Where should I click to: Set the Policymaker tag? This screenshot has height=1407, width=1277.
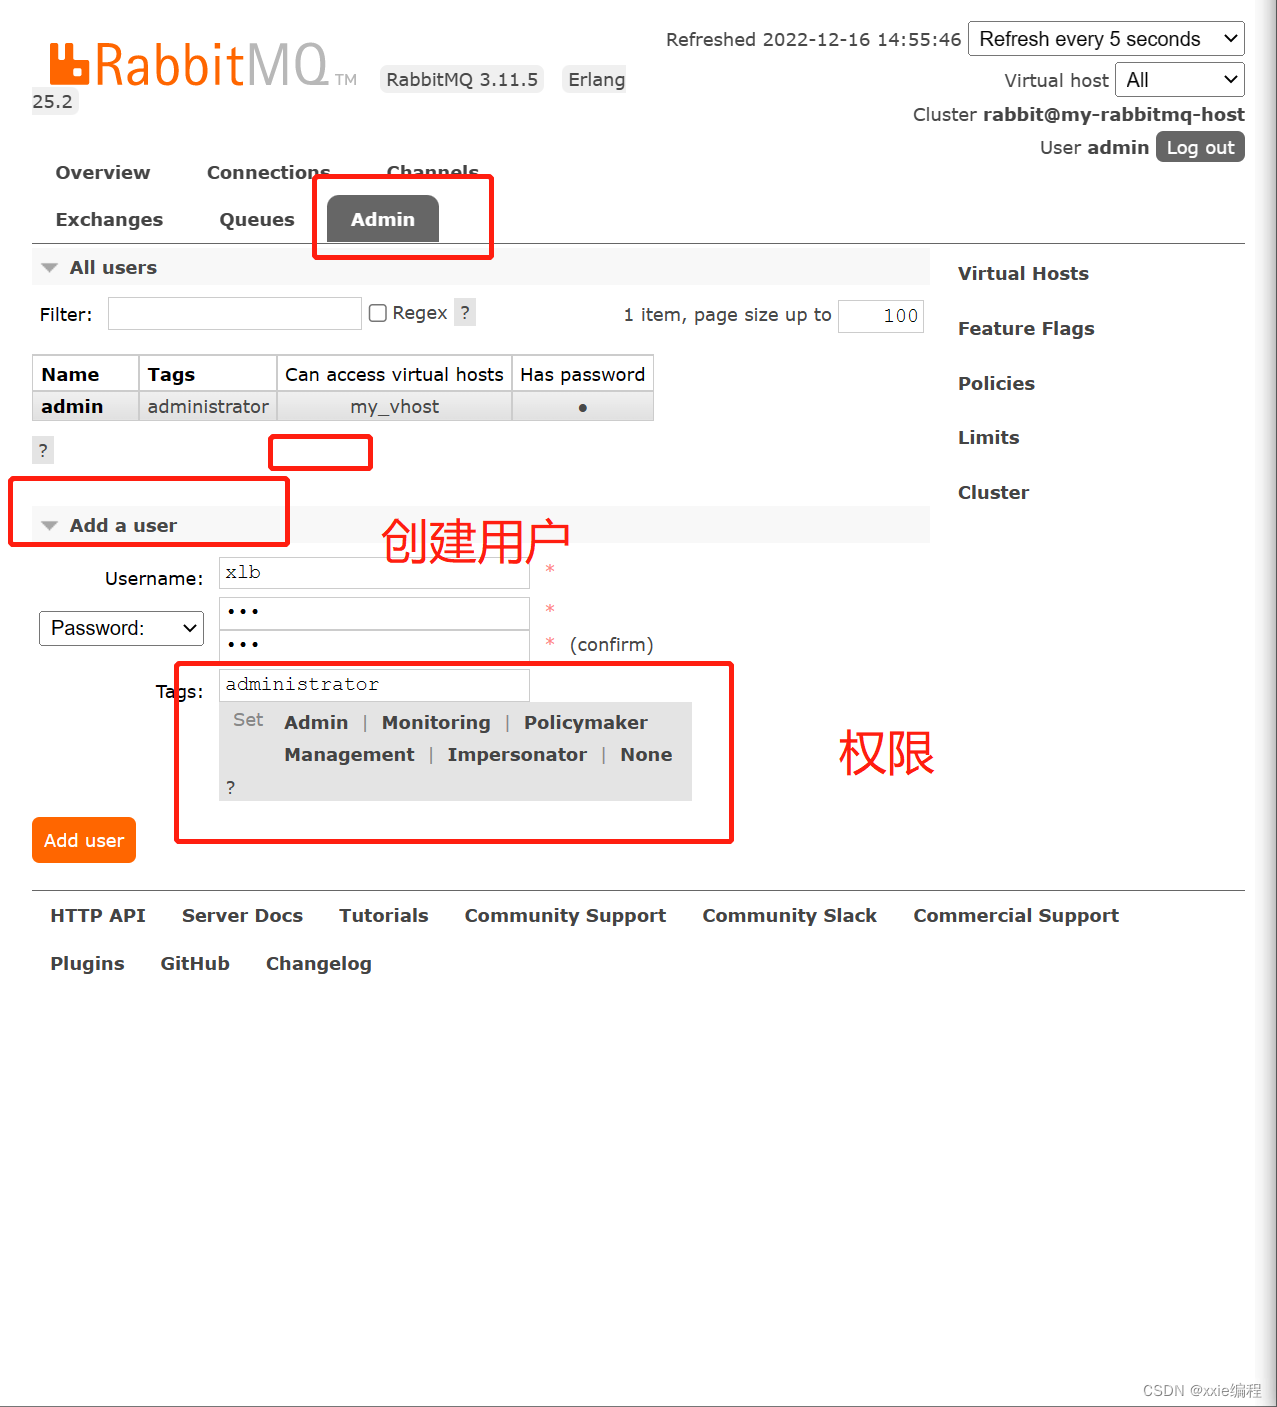(586, 722)
